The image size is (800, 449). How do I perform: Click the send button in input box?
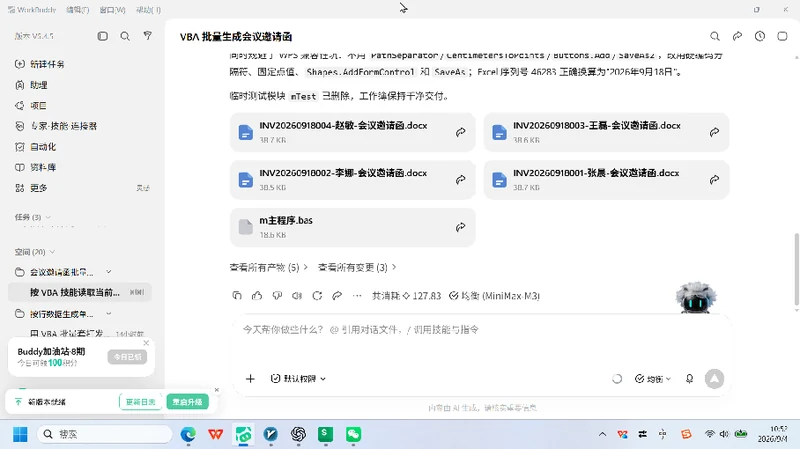pos(714,379)
